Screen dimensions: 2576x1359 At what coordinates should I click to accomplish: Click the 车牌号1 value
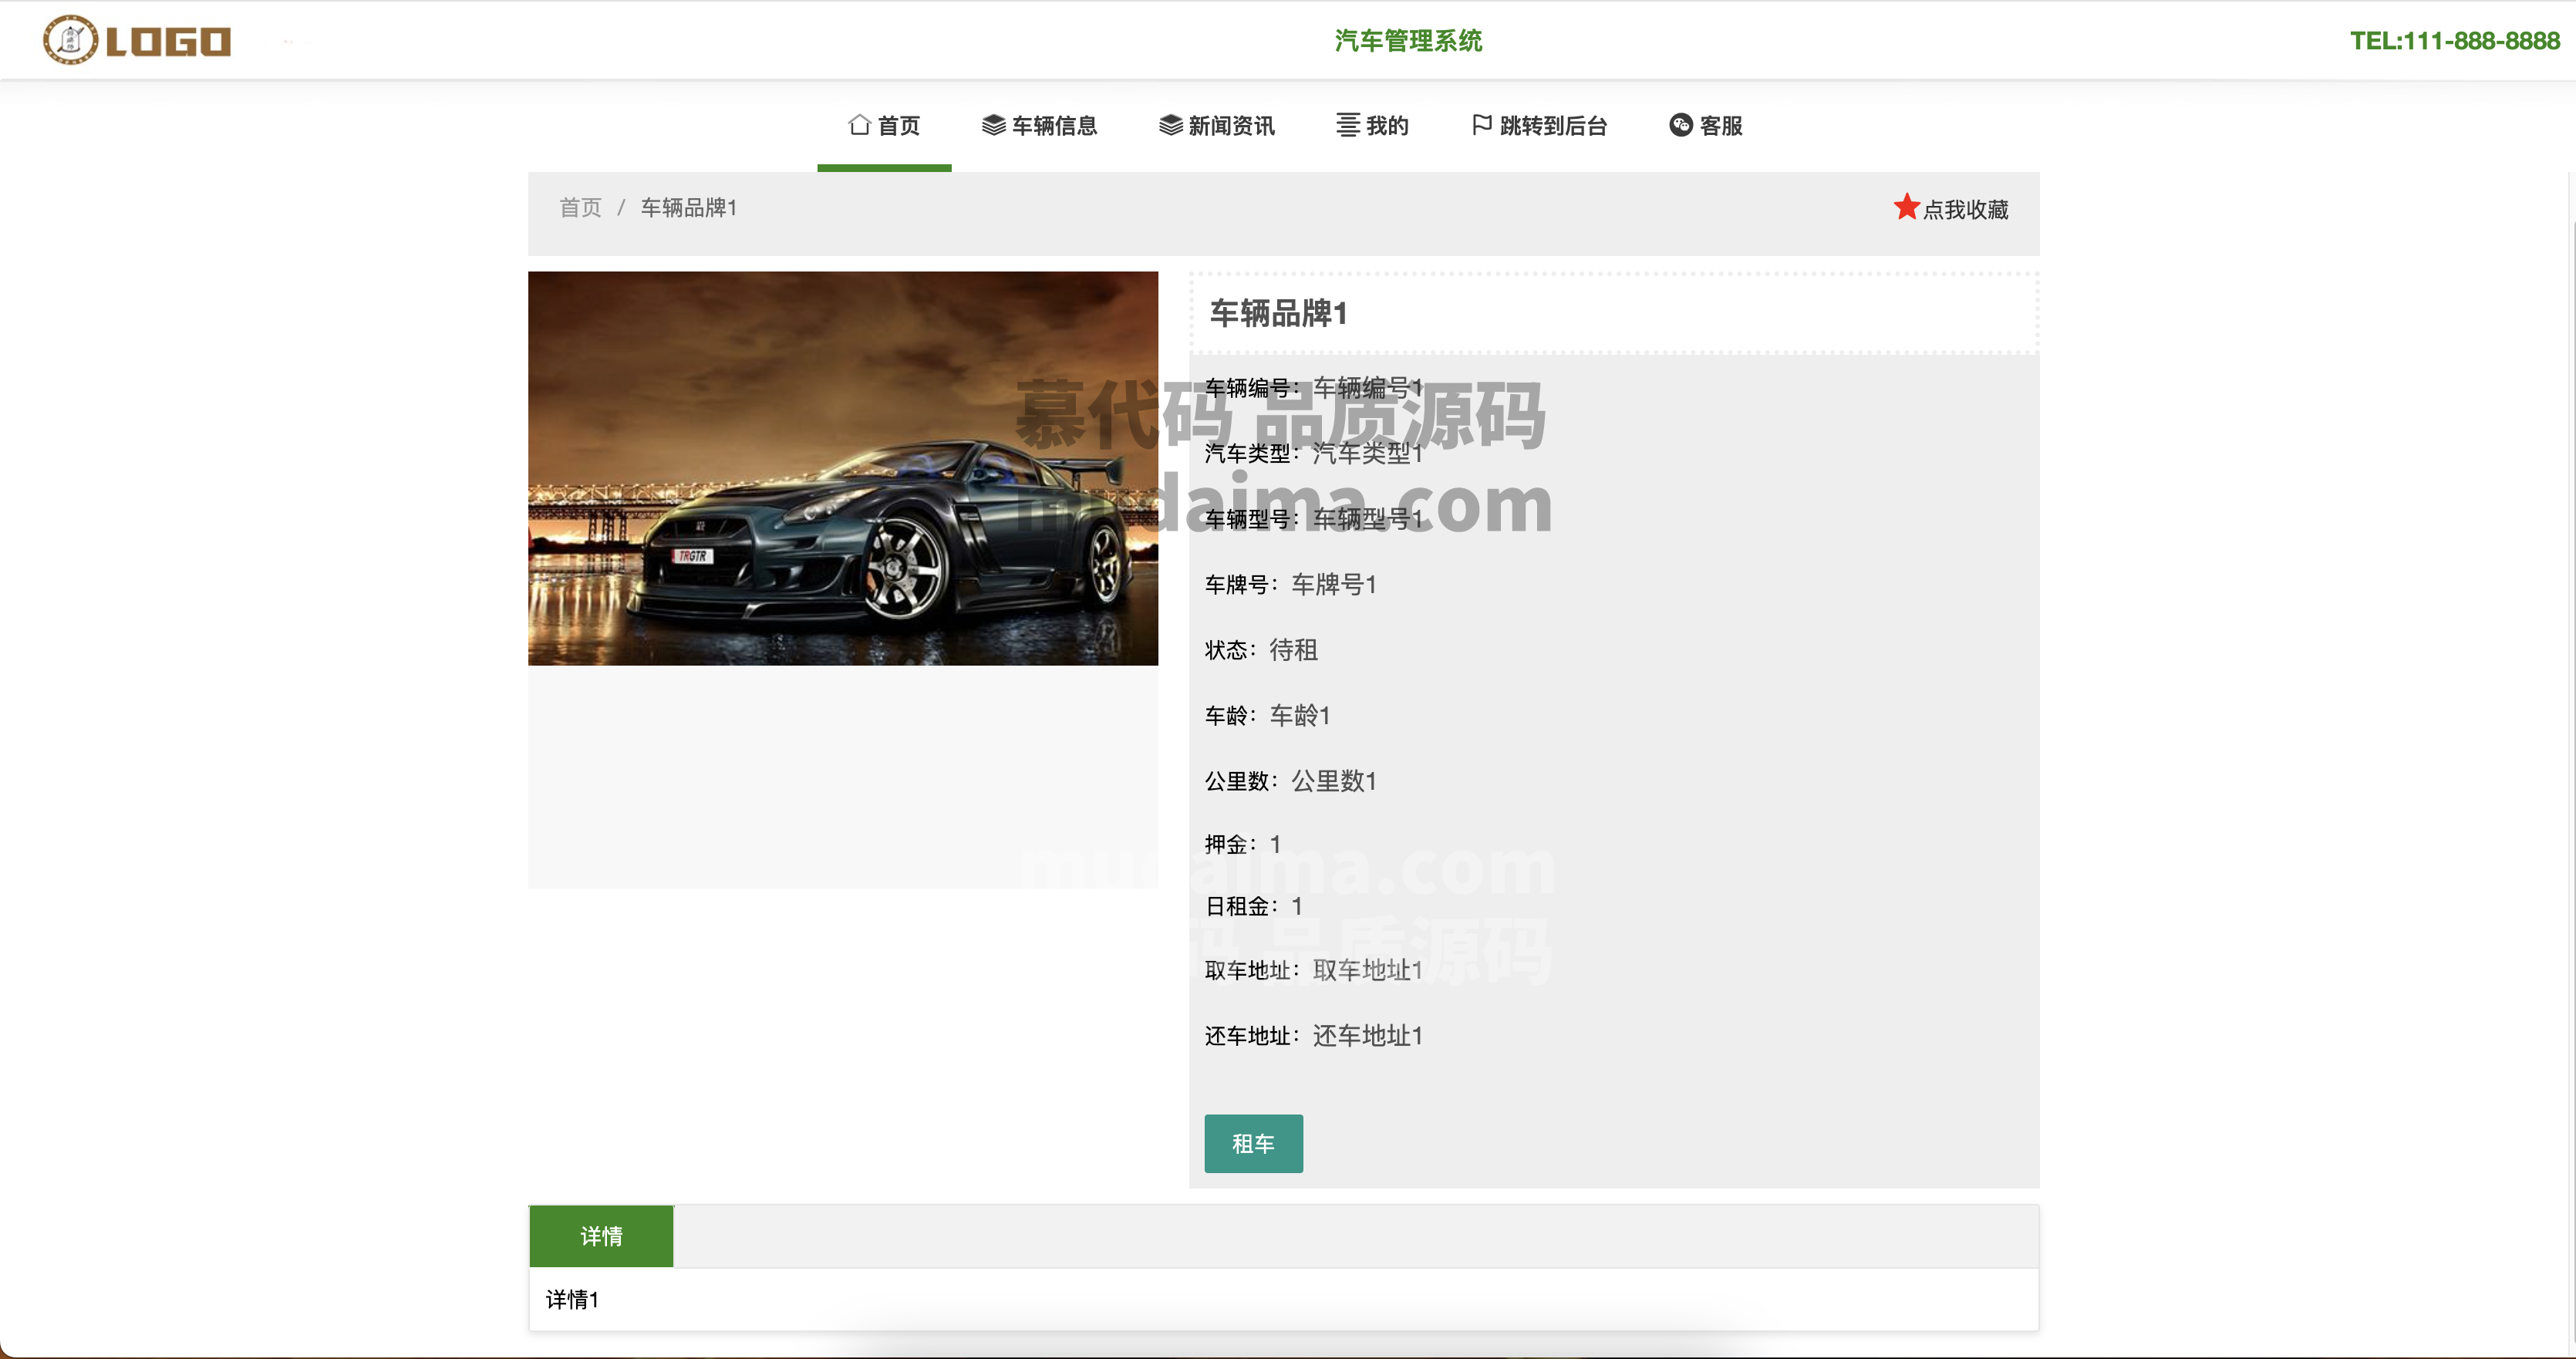(1334, 584)
